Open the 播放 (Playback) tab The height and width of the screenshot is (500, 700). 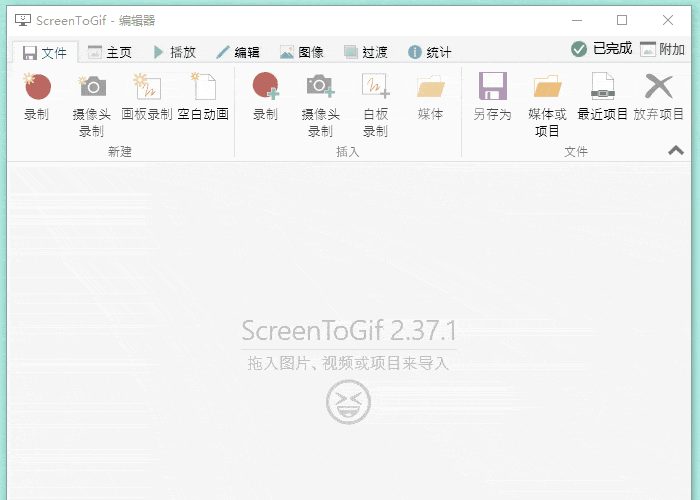click(175, 52)
